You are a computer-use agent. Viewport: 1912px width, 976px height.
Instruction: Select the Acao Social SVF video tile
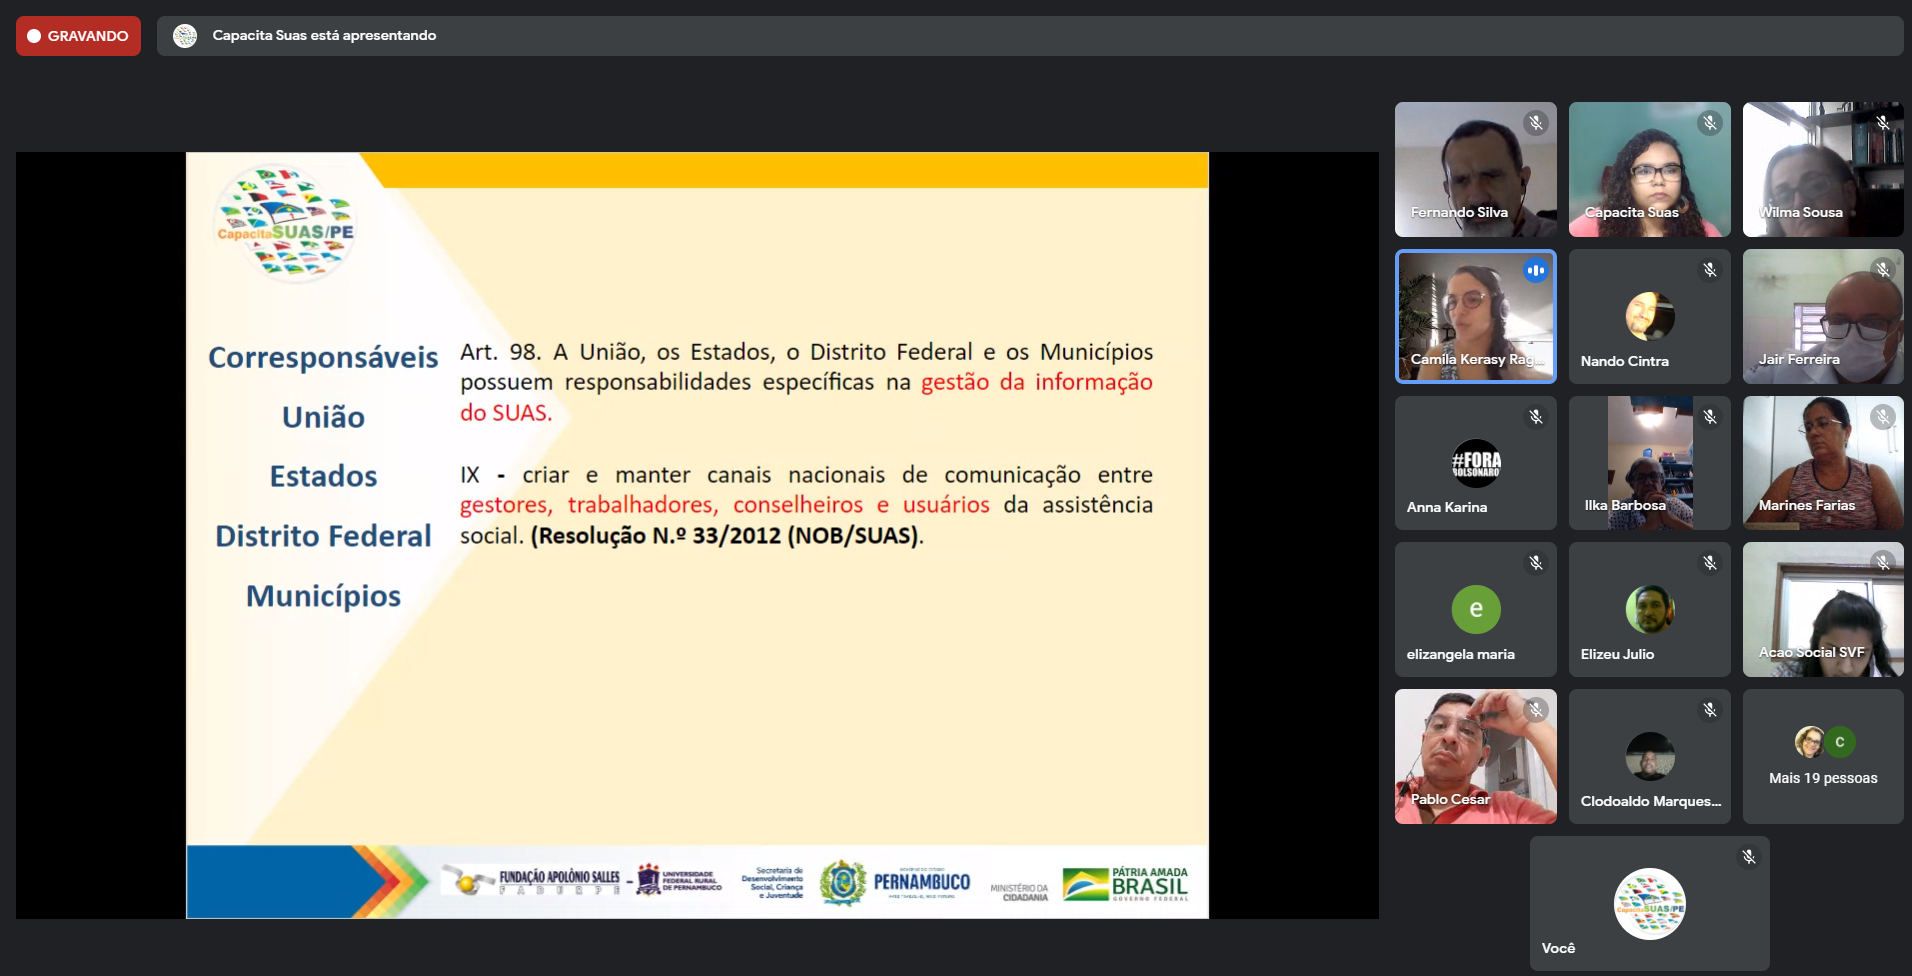point(1822,609)
